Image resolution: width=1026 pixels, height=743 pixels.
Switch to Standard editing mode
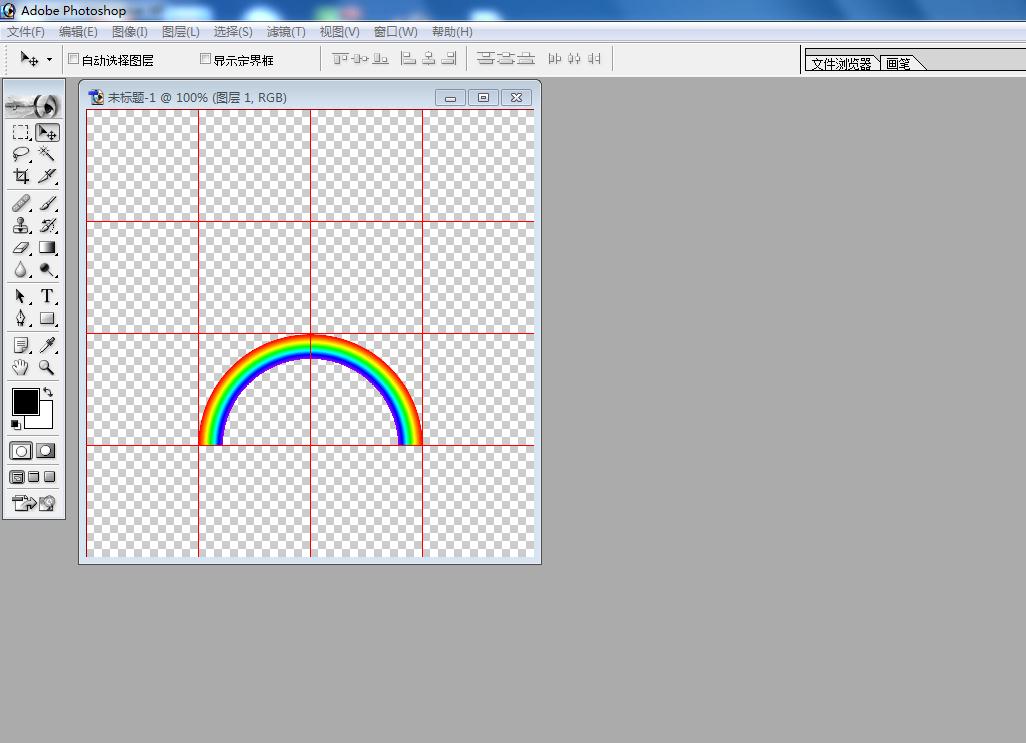(21, 451)
